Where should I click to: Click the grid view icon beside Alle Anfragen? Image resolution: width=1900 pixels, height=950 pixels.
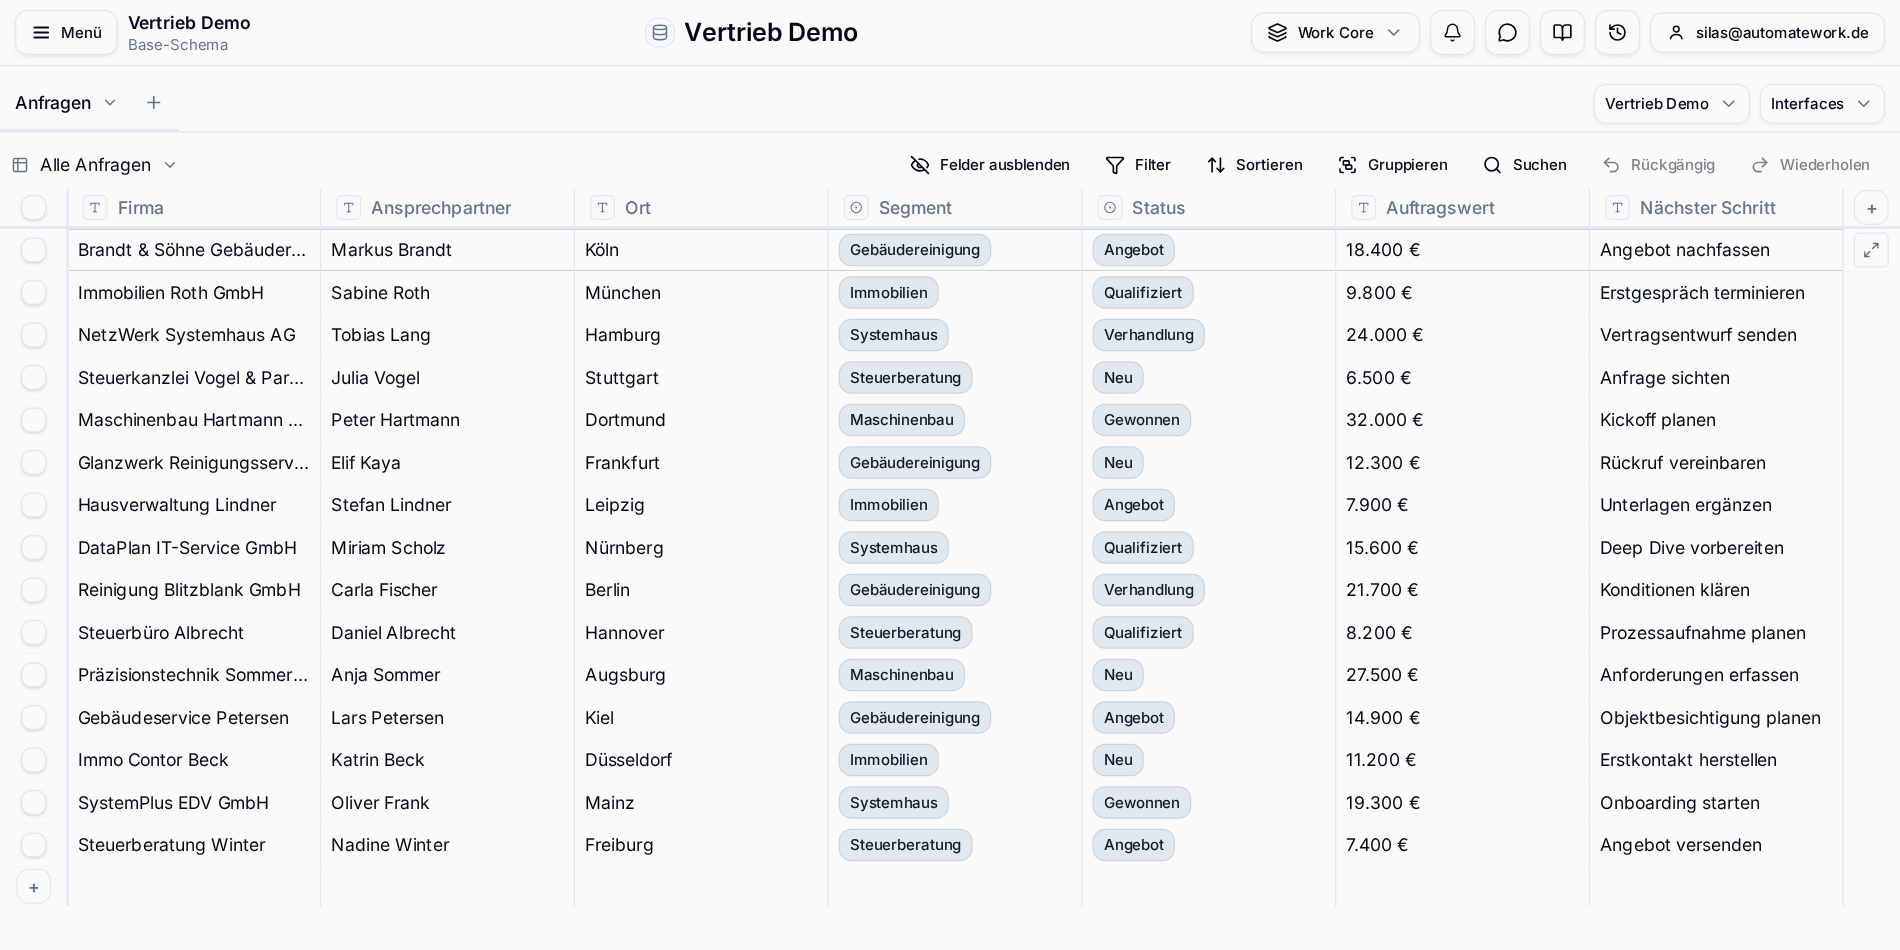[x=20, y=165]
